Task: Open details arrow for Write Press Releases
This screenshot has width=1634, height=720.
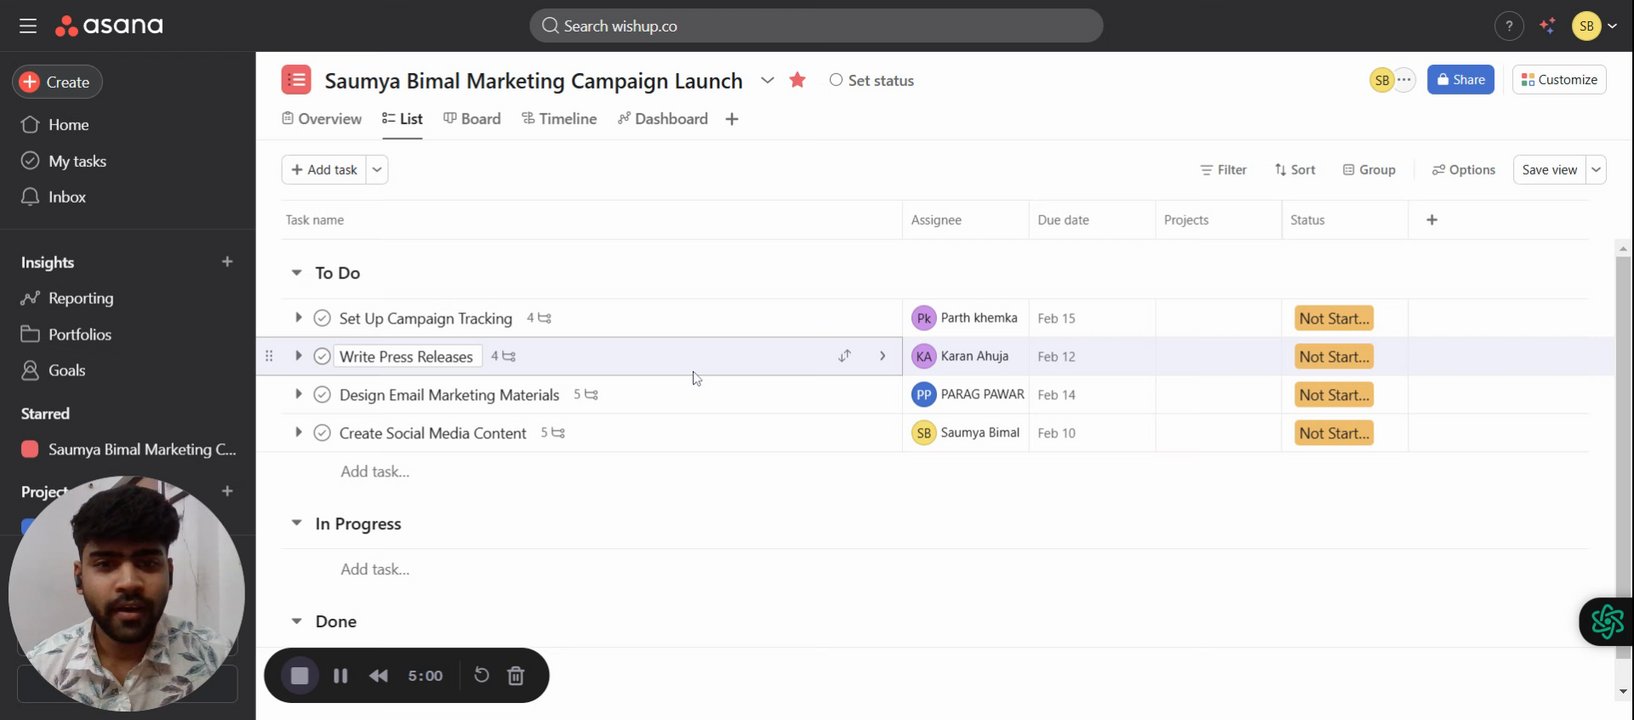Action: click(882, 356)
